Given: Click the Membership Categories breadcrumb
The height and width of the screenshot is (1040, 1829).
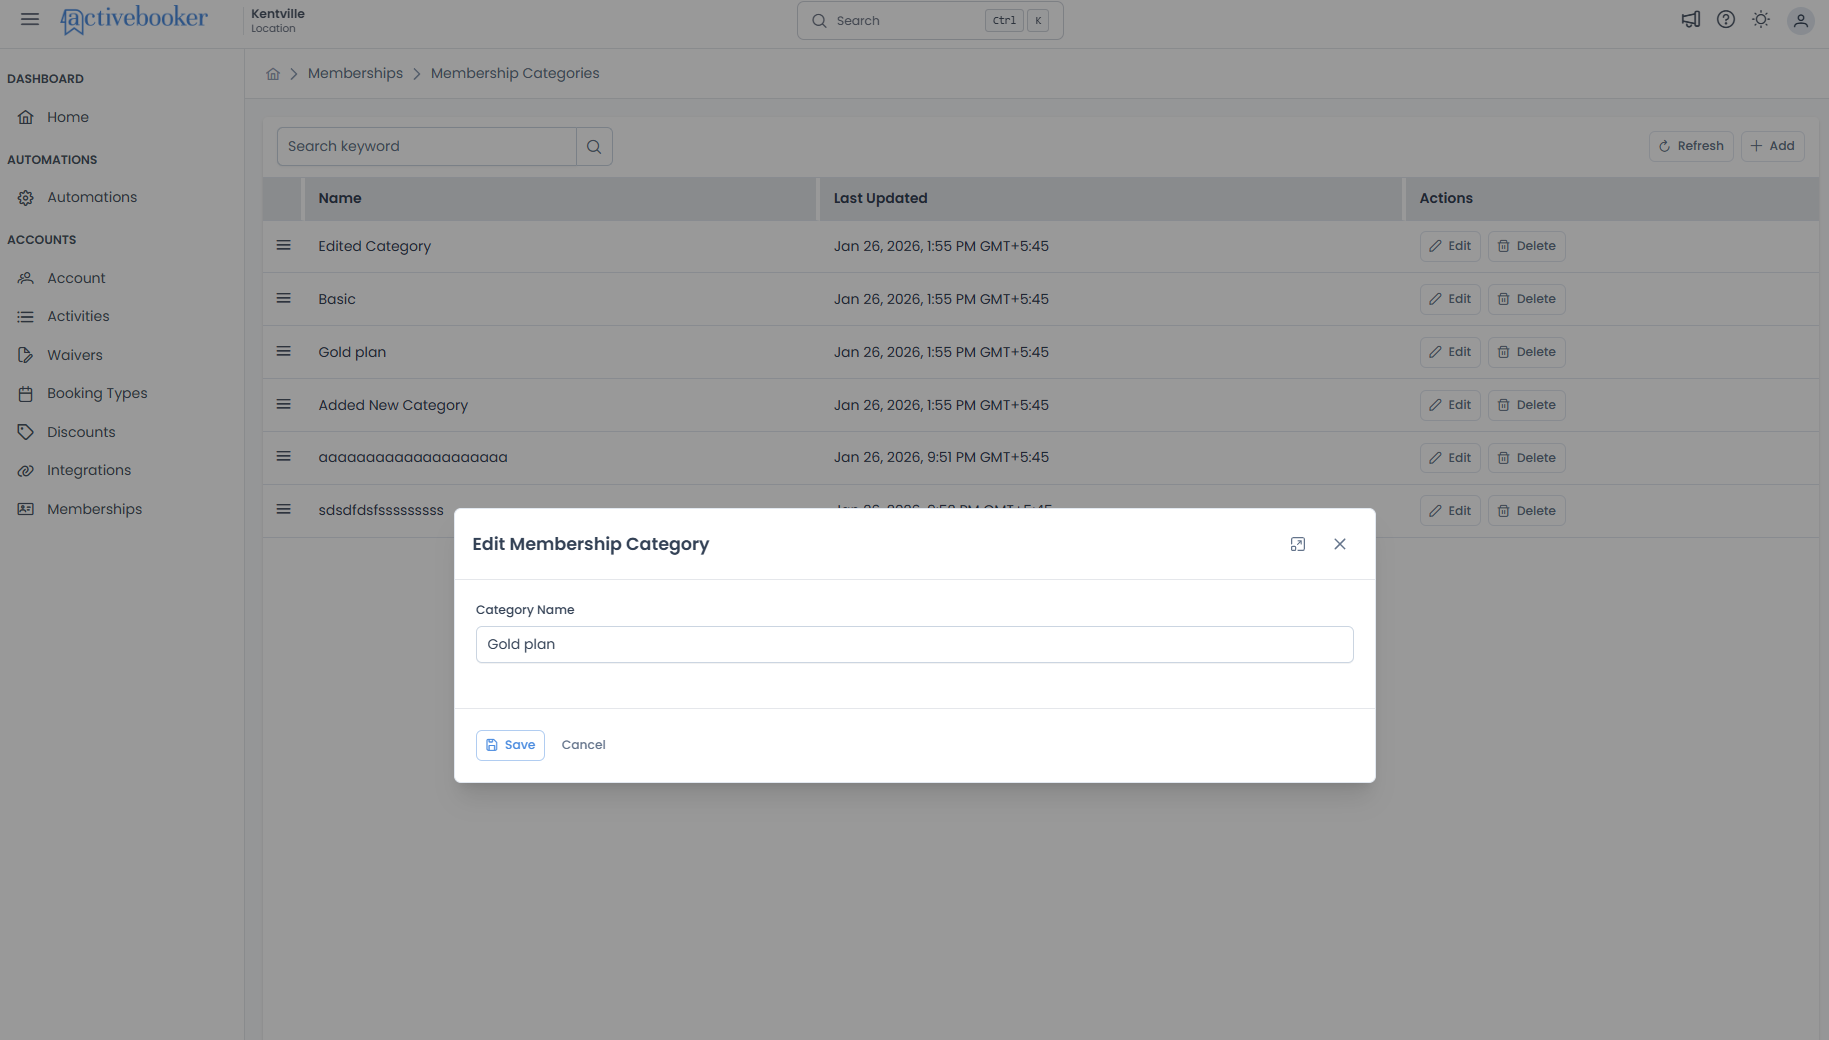Looking at the screenshot, I should 515,74.
